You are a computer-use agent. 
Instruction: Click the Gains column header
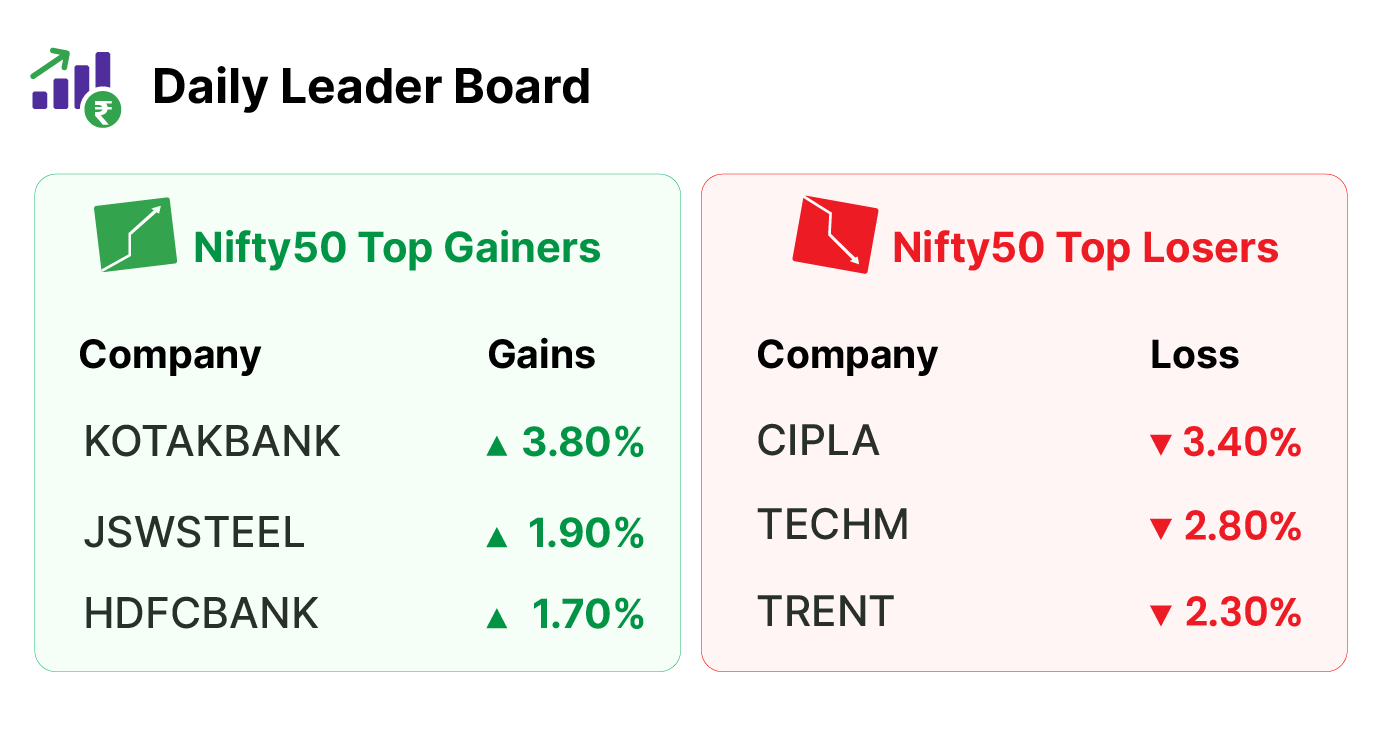(541, 355)
